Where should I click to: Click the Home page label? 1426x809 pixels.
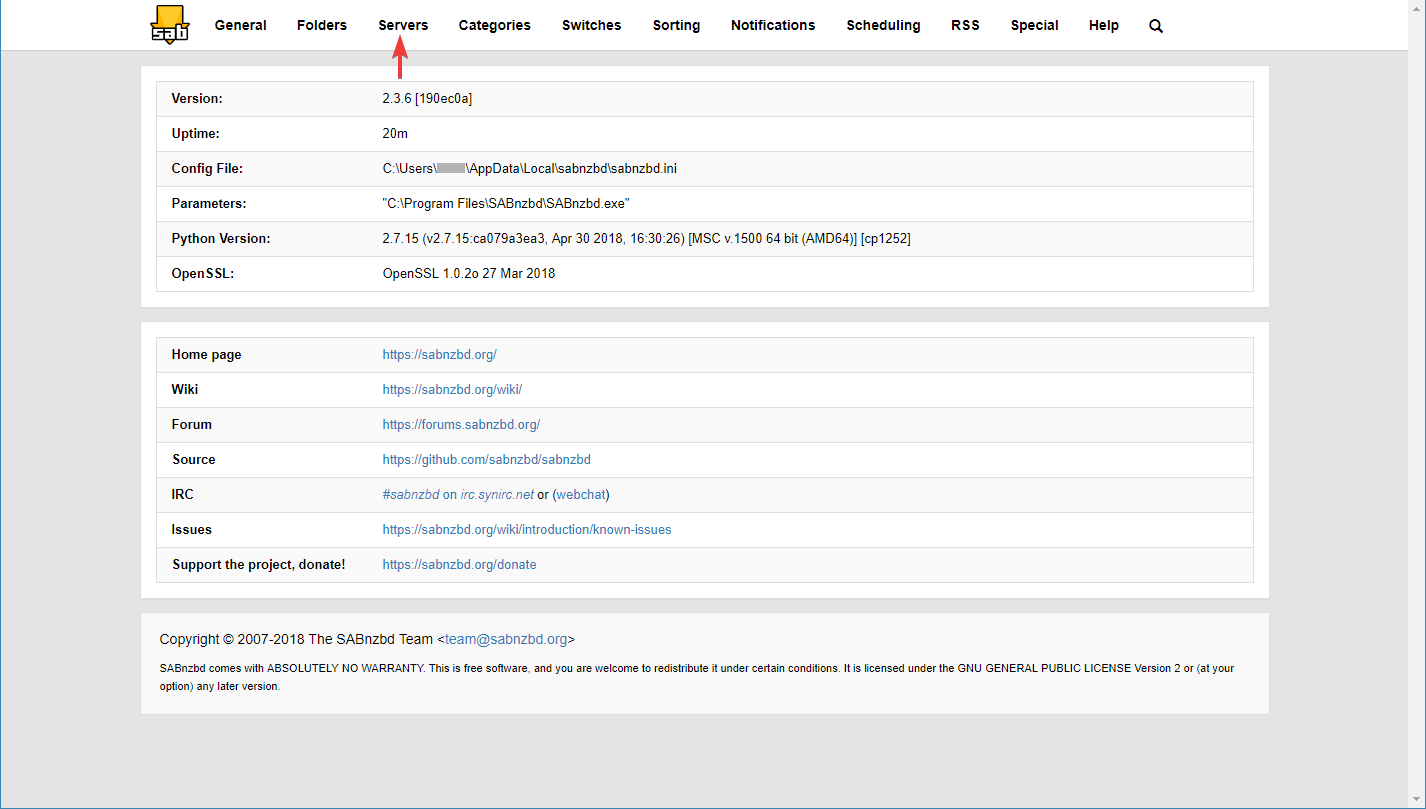(207, 354)
